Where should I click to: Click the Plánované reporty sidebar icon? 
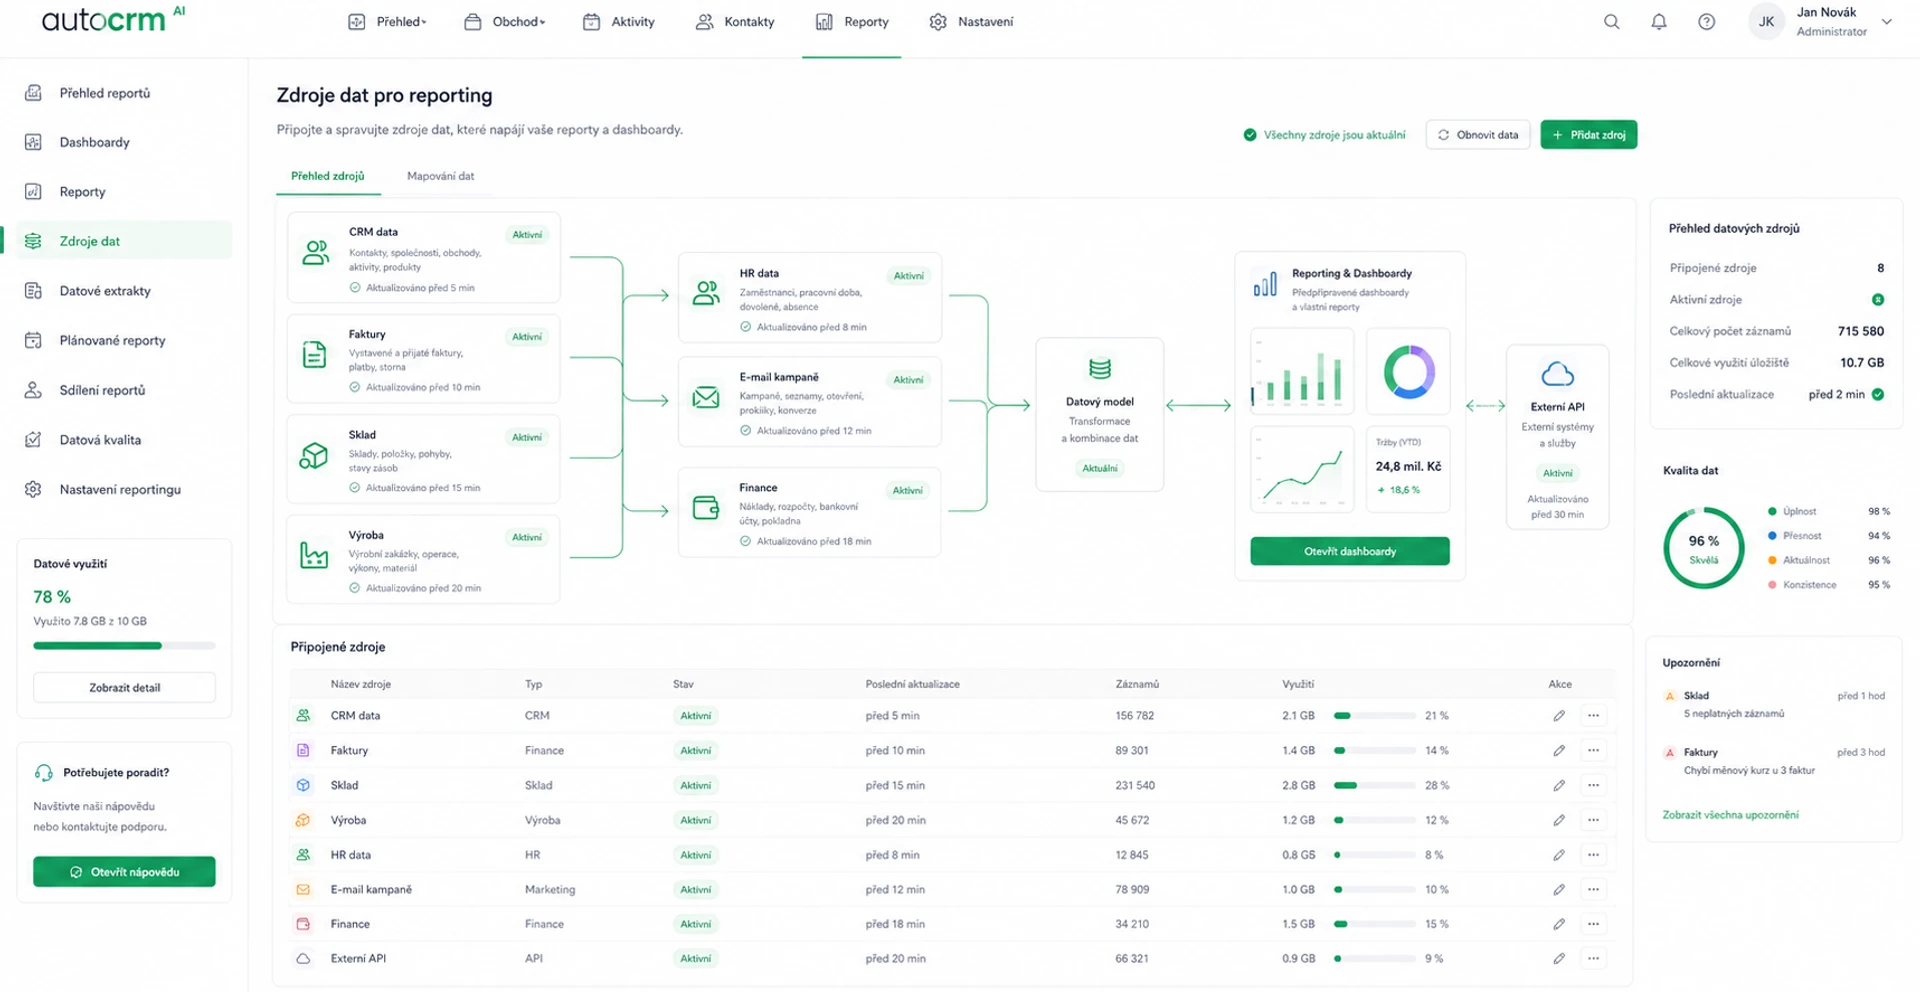pos(33,340)
